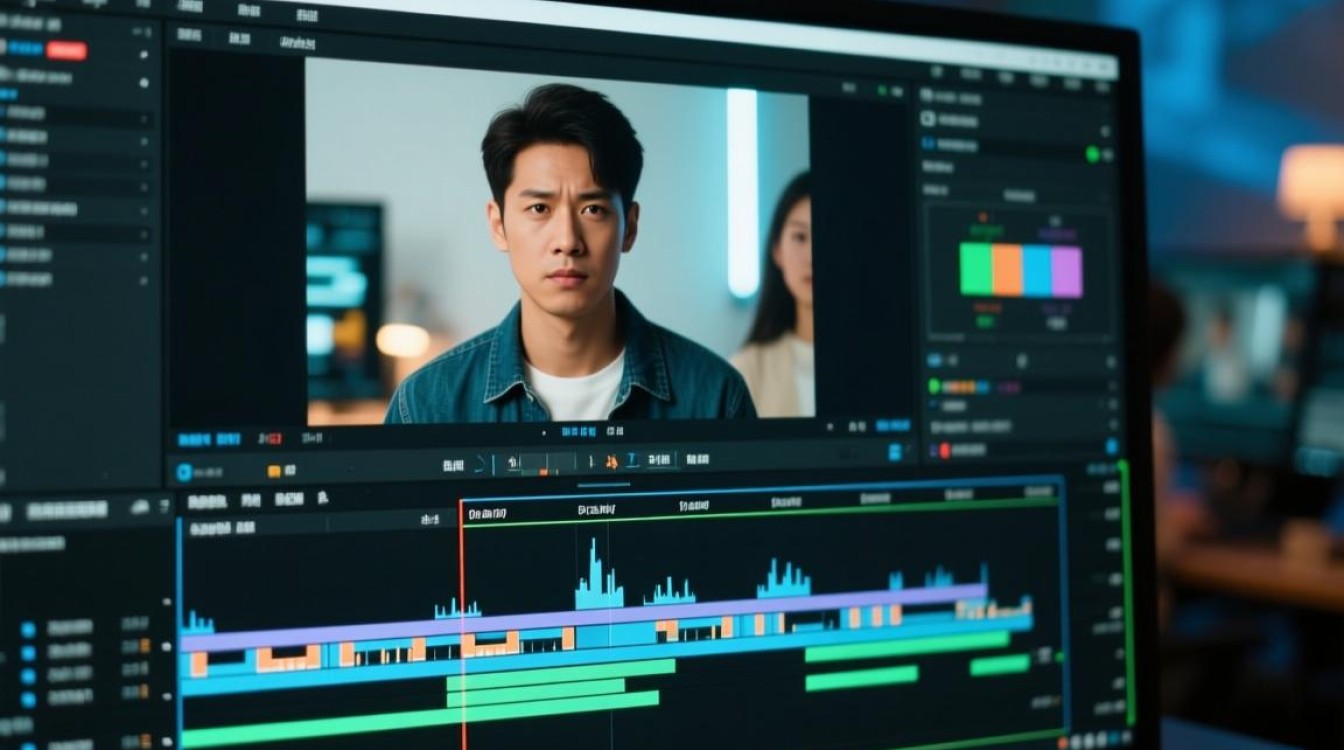Click the video preview showing the man
Image resolution: width=1344 pixels, height=750 pixels.
559,240
